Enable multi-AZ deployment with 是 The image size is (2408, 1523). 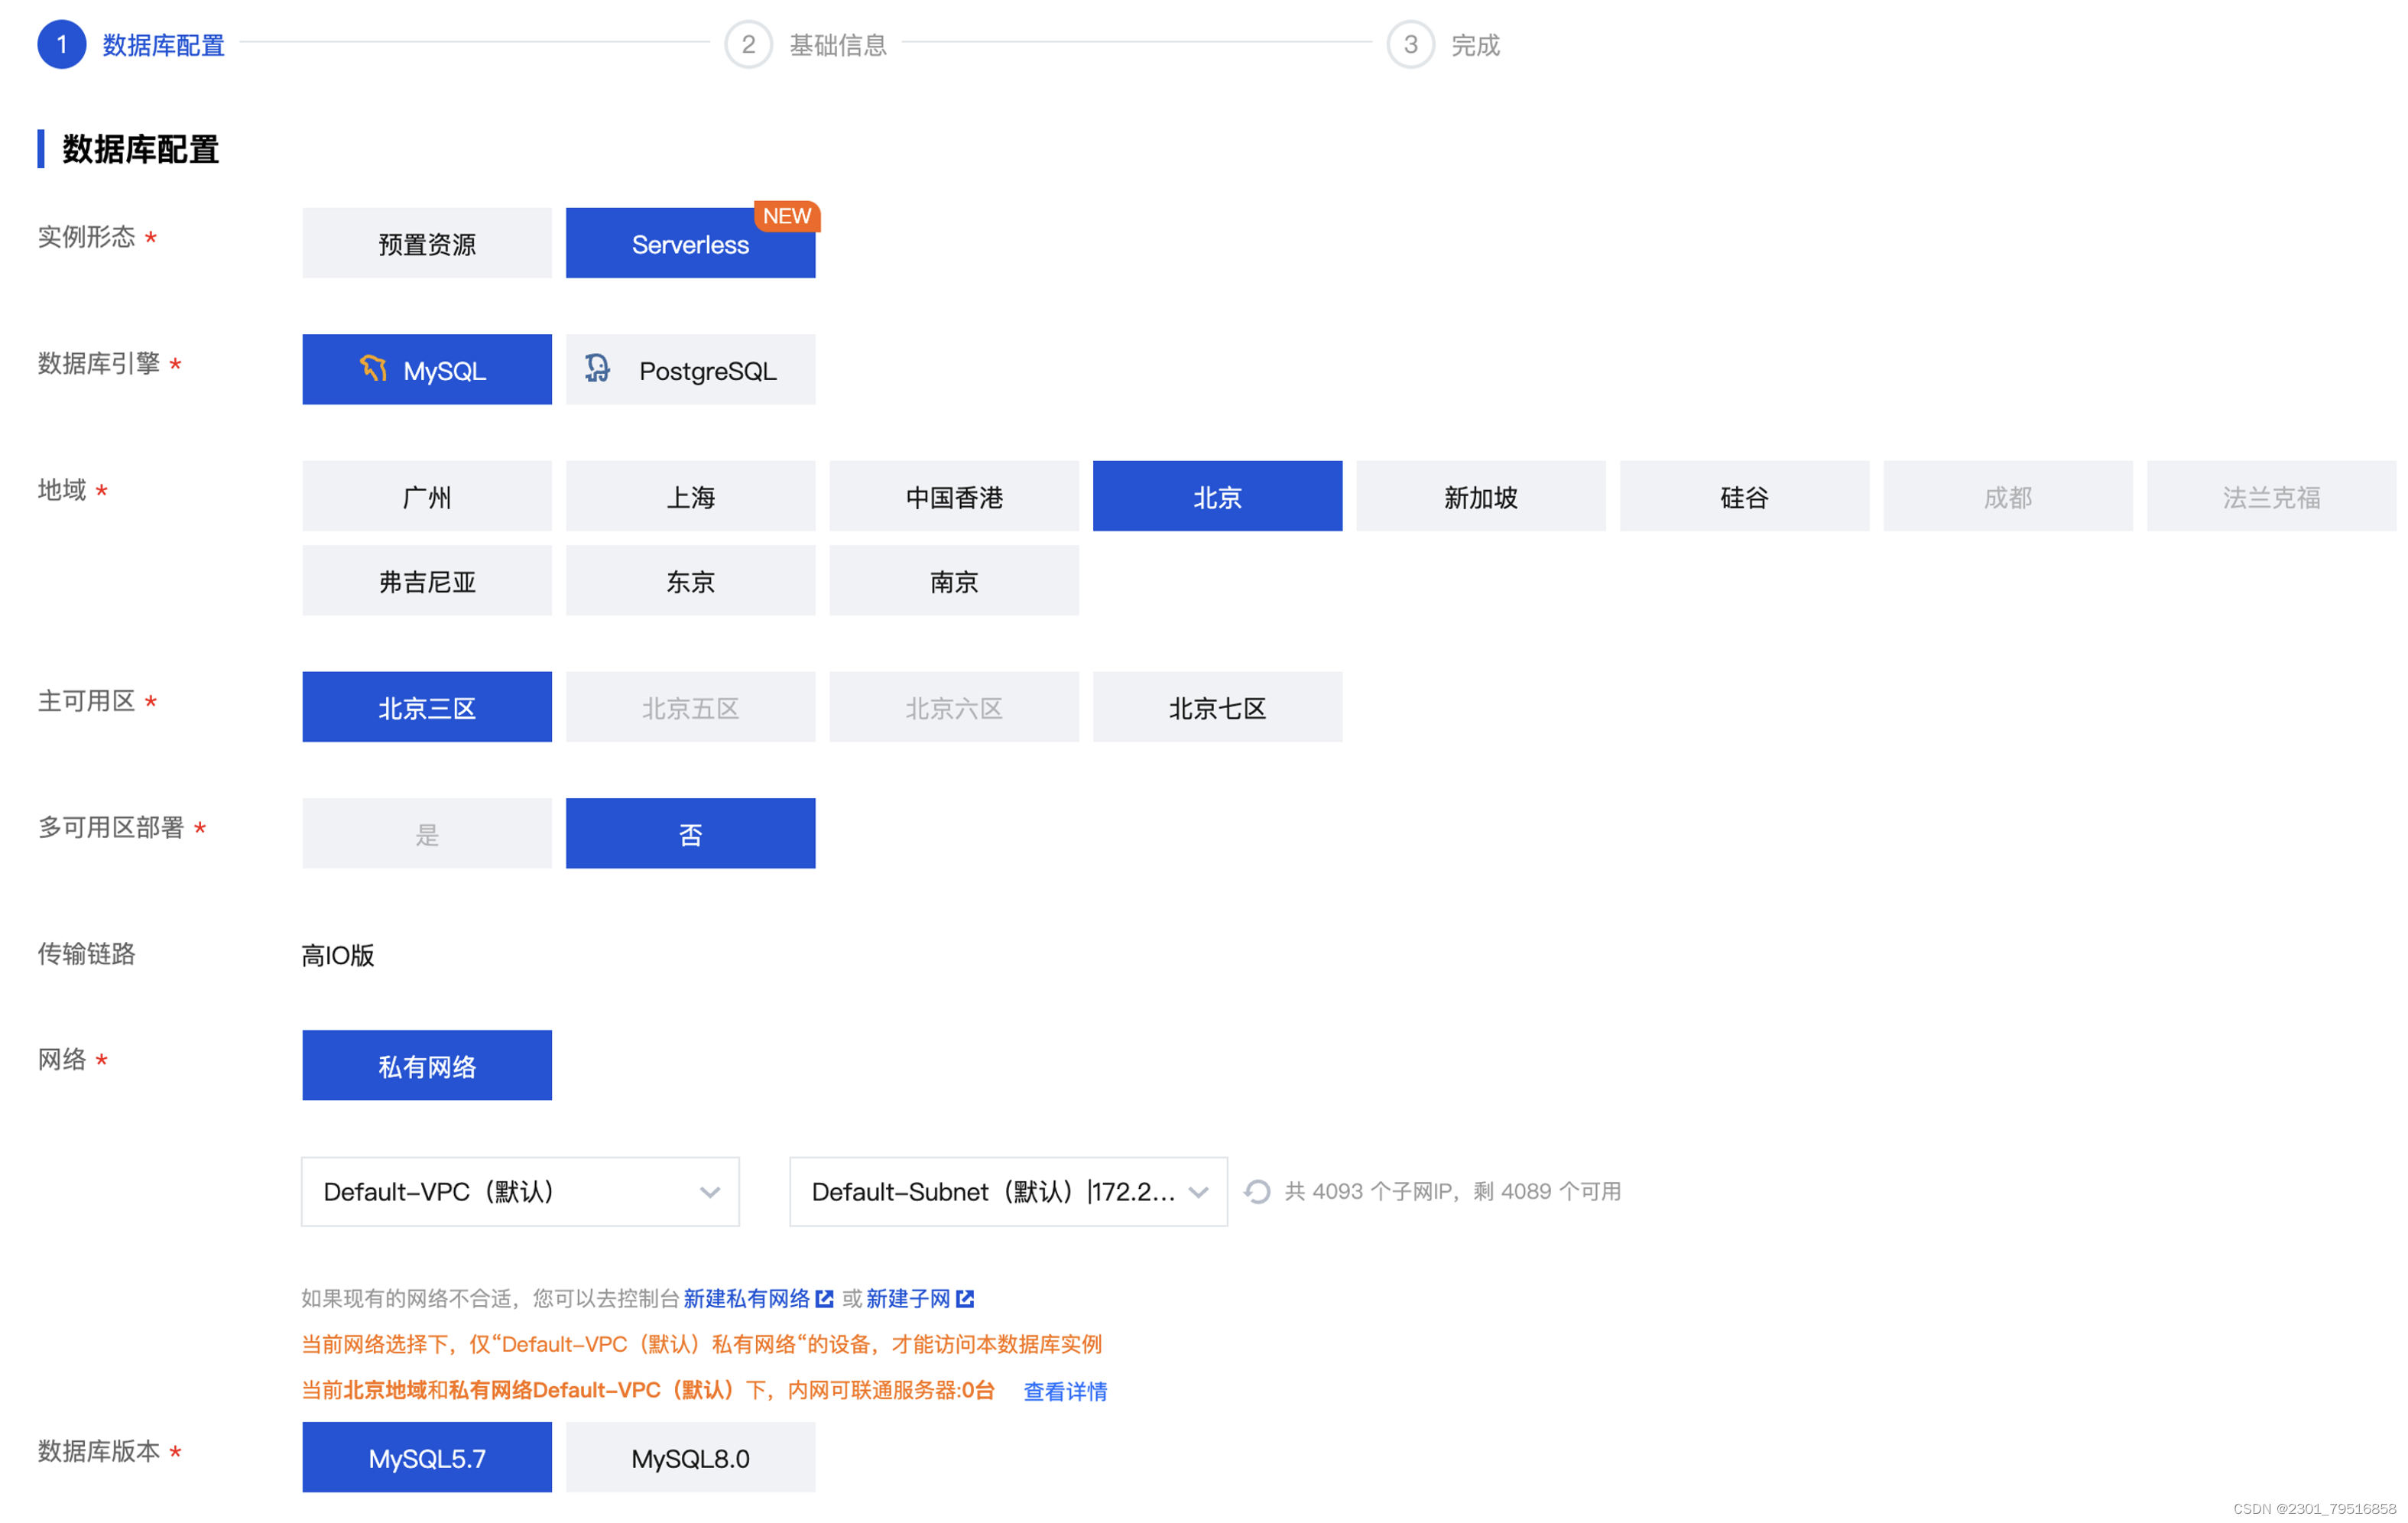point(427,833)
